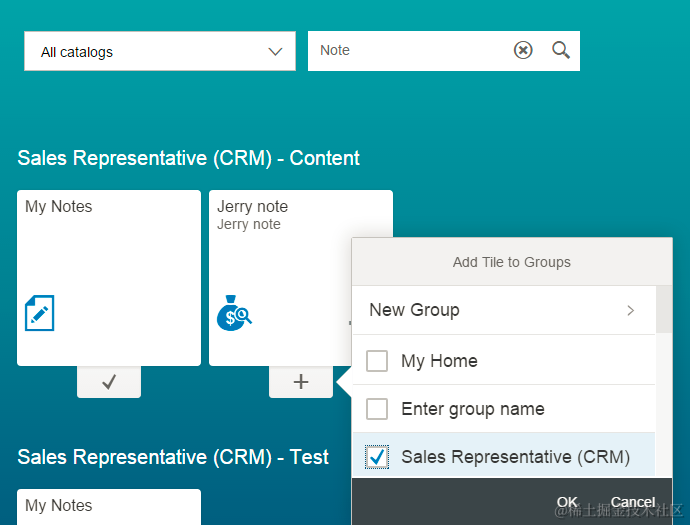The image size is (690, 525).
Task: Click the magnifying glass search icon
Action: (x=561, y=50)
